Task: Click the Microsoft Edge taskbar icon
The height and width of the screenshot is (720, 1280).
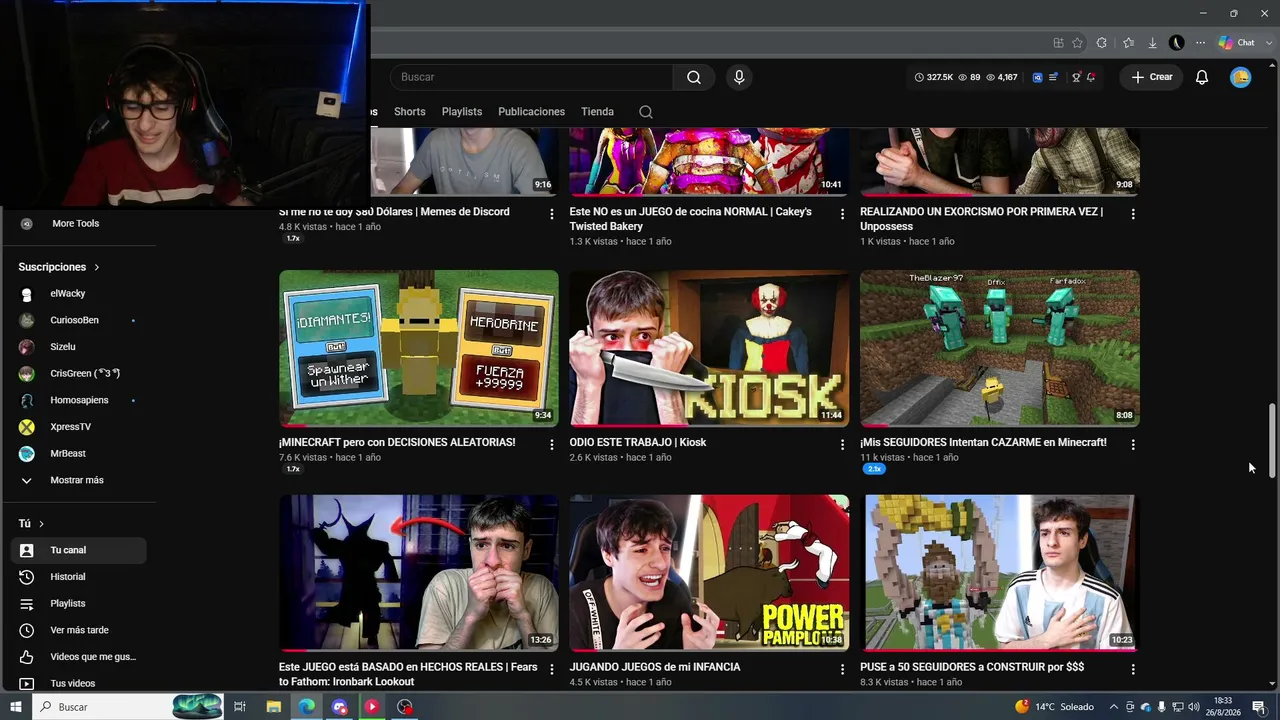Action: click(306, 707)
